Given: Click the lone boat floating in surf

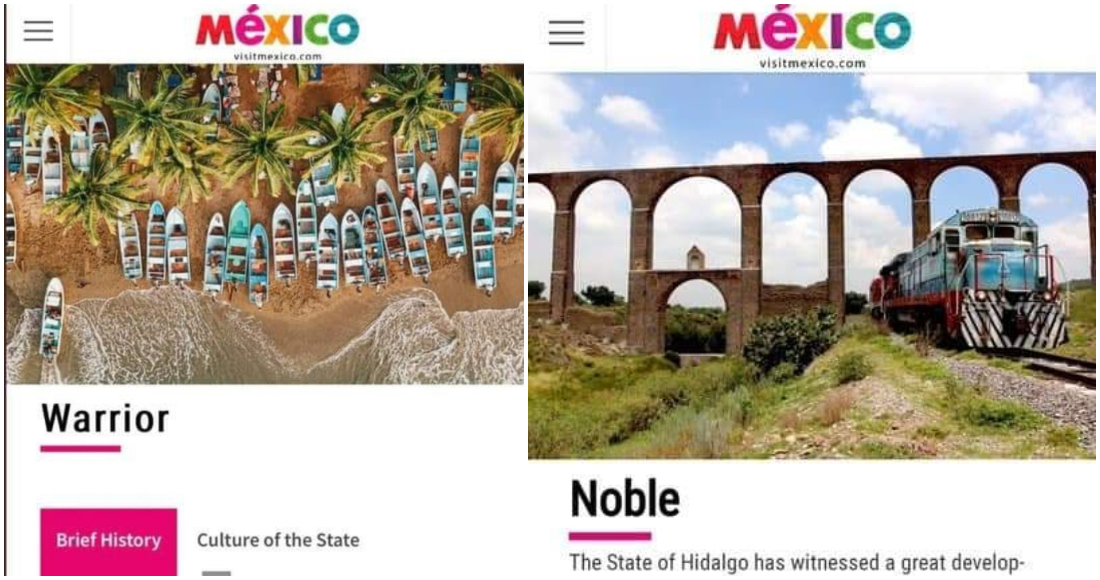Looking at the screenshot, I should coord(51,319).
